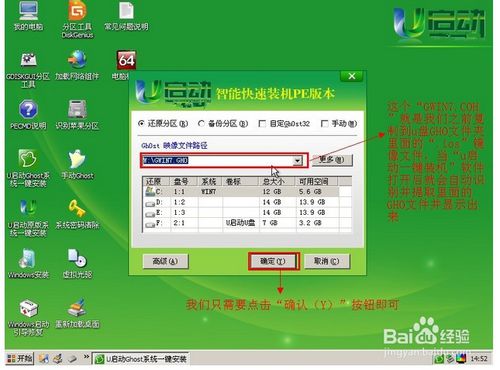
Task: Open the 虚拟光驱 desktop icon
Action: click(x=77, y=263)
